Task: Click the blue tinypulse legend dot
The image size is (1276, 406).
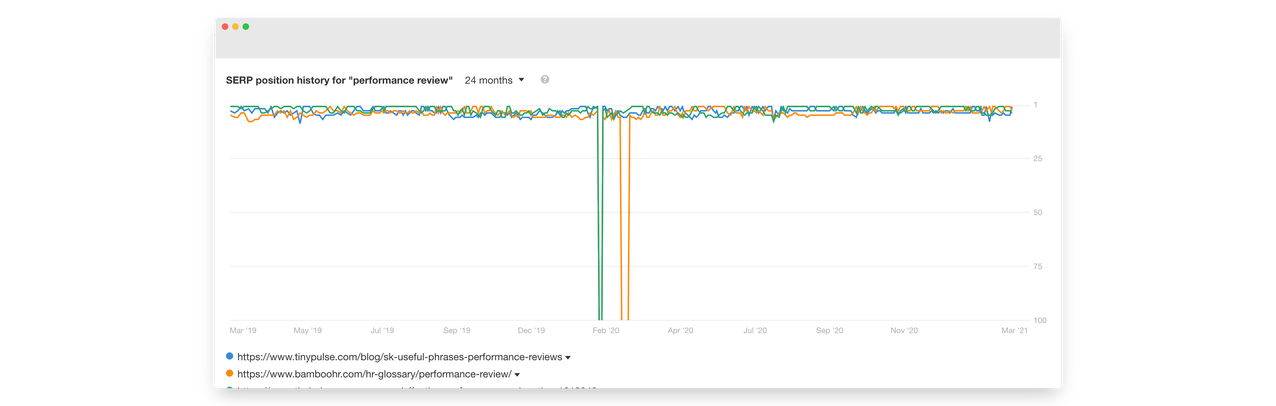Action: tap(230, 356)
